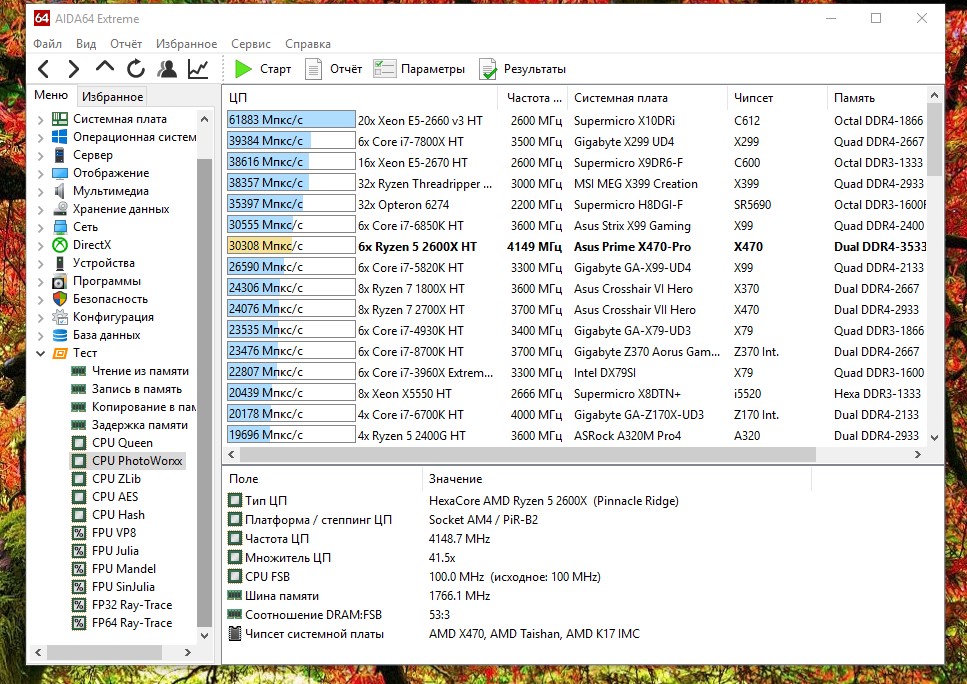Select the Мультимедиа speaker icon
Screen dimensions: 967x684
pyautogui.click(x=60, y=191)
